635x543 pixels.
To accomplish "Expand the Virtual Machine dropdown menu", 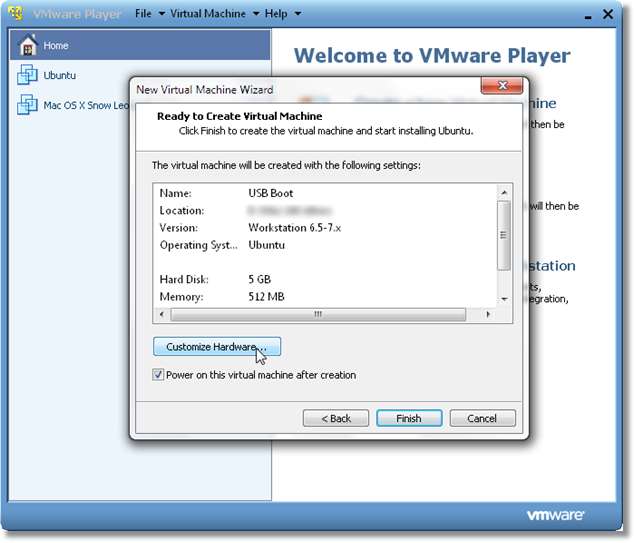I will (214, 14).
